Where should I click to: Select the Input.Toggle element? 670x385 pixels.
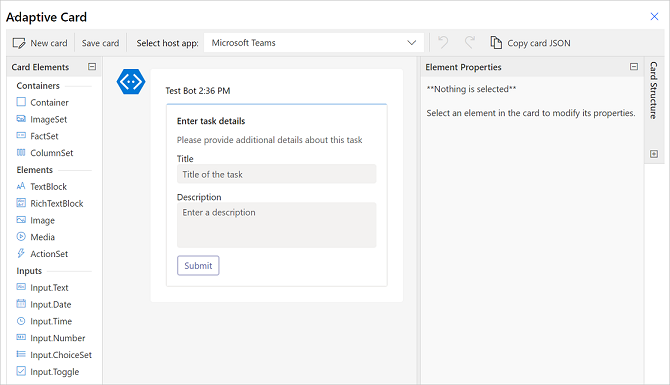pyautogui.click(x=48, y=371)
